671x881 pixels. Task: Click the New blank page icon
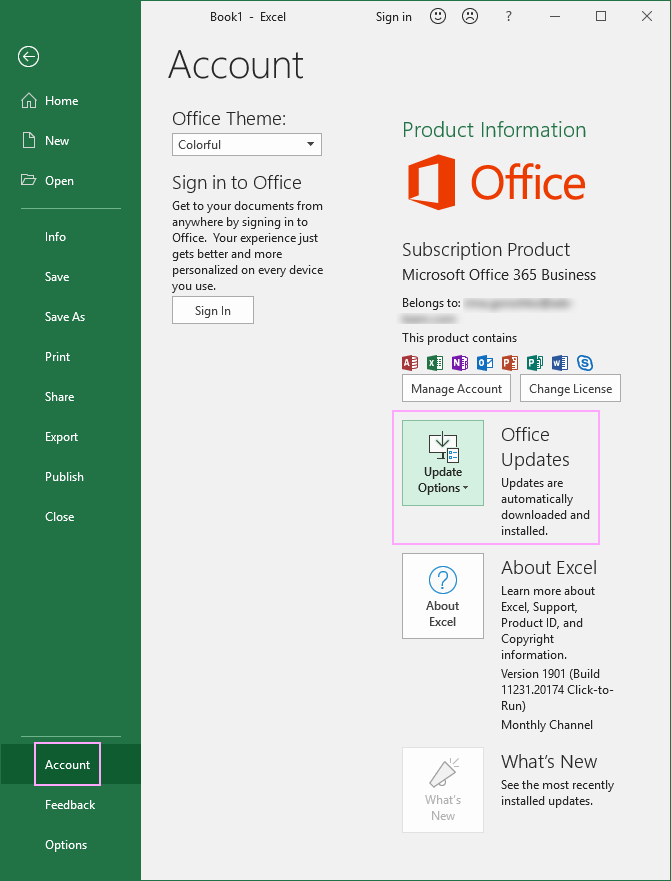pos(29,140)
